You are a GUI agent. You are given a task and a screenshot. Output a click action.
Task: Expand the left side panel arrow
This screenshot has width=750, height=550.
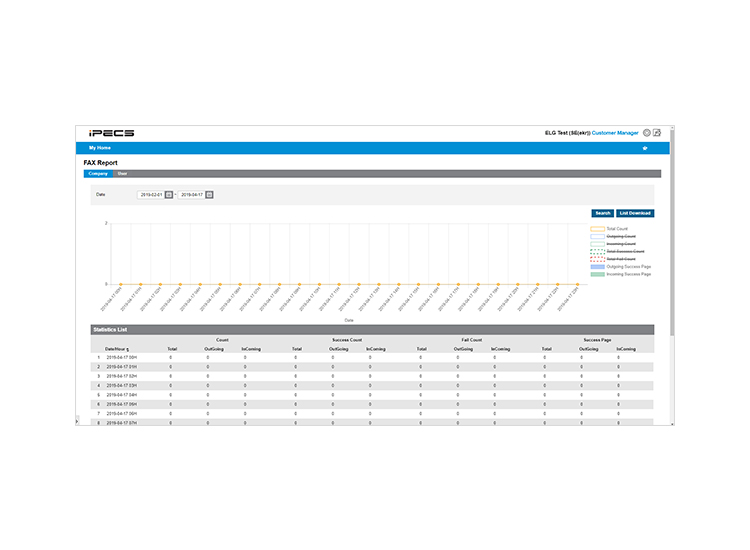[x=77, y=421]
